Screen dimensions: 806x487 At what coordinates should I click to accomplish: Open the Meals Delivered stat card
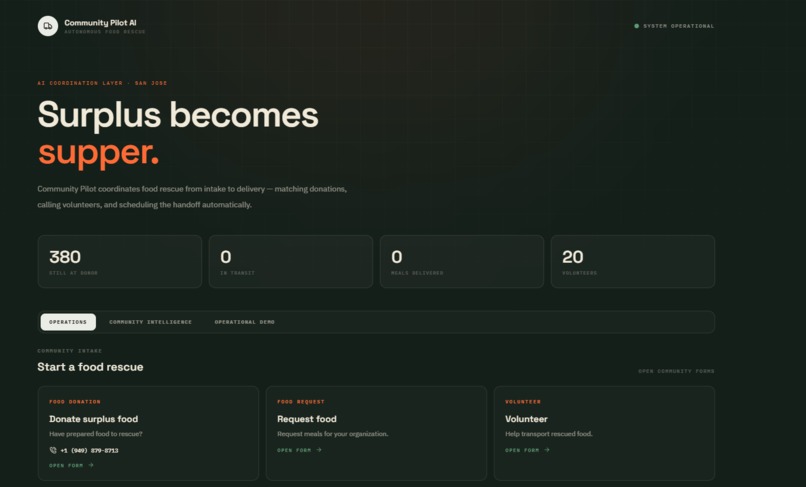coord(462,262)
